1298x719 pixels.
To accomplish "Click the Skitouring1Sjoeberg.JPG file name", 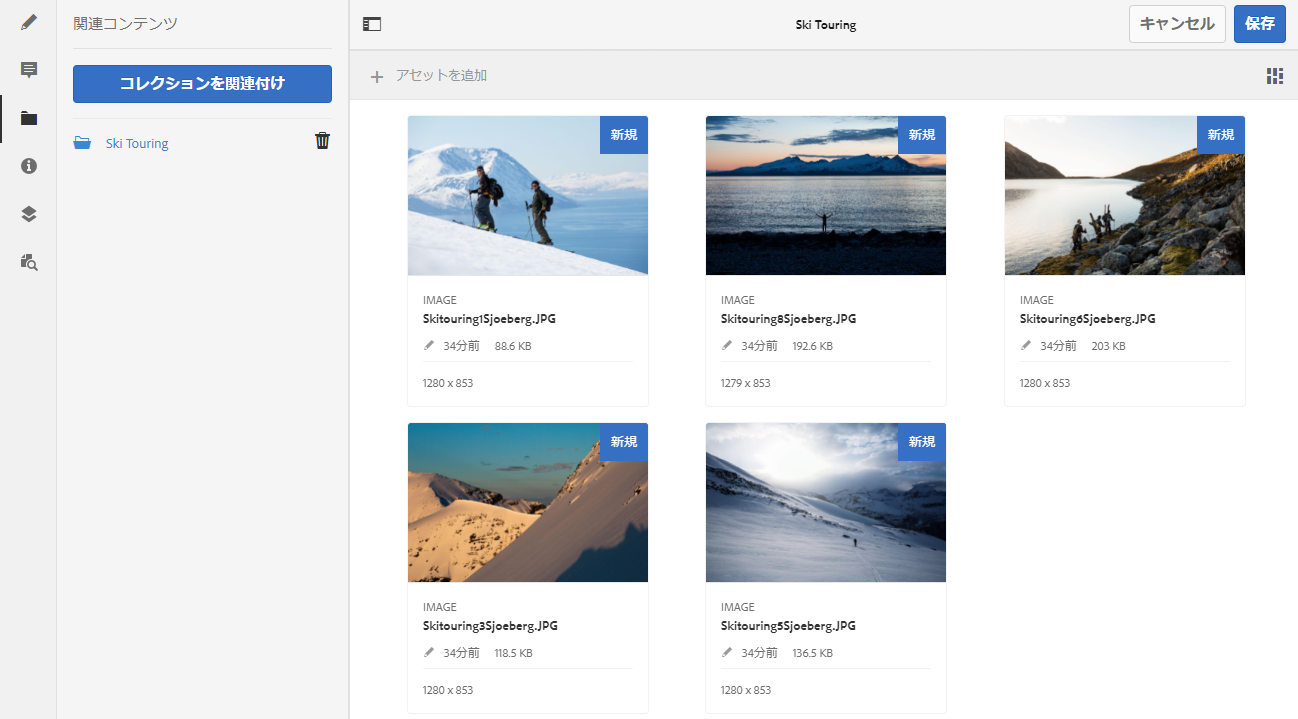I will coord(490,319).
